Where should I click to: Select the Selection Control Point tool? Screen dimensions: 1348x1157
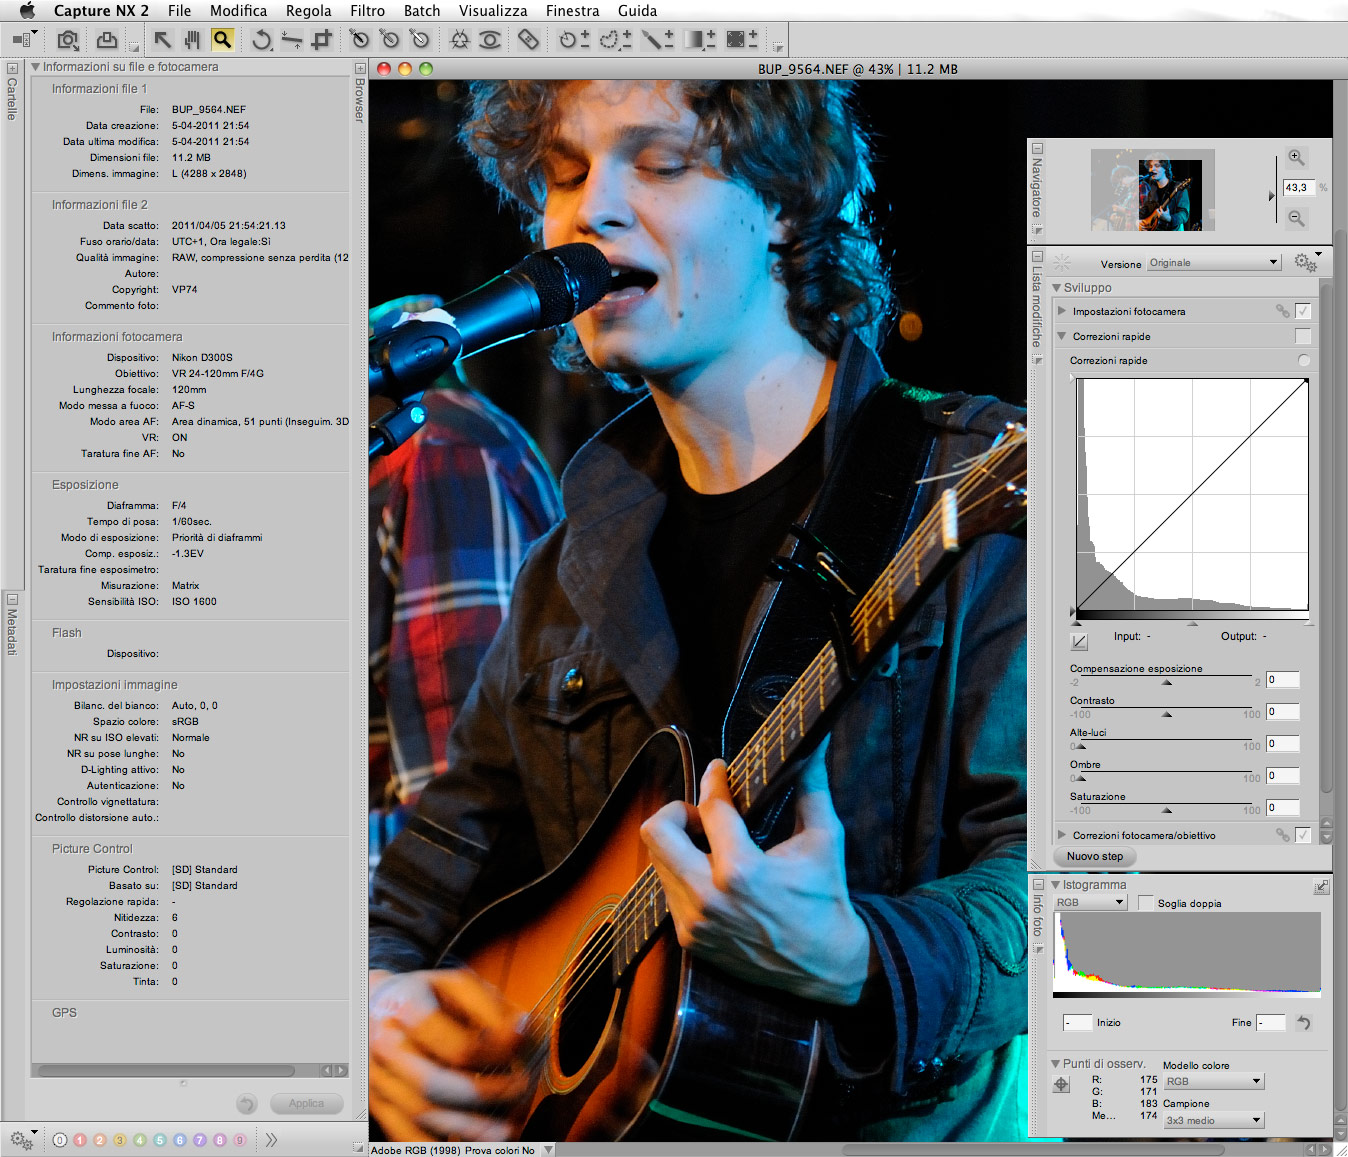[574, 39]
